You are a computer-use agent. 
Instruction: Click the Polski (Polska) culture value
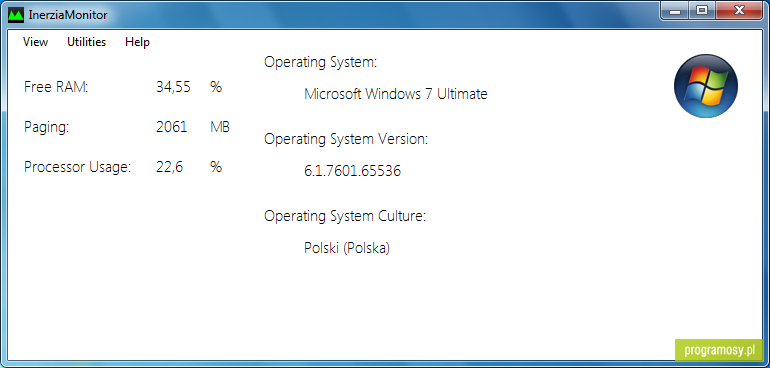[347, 248]
